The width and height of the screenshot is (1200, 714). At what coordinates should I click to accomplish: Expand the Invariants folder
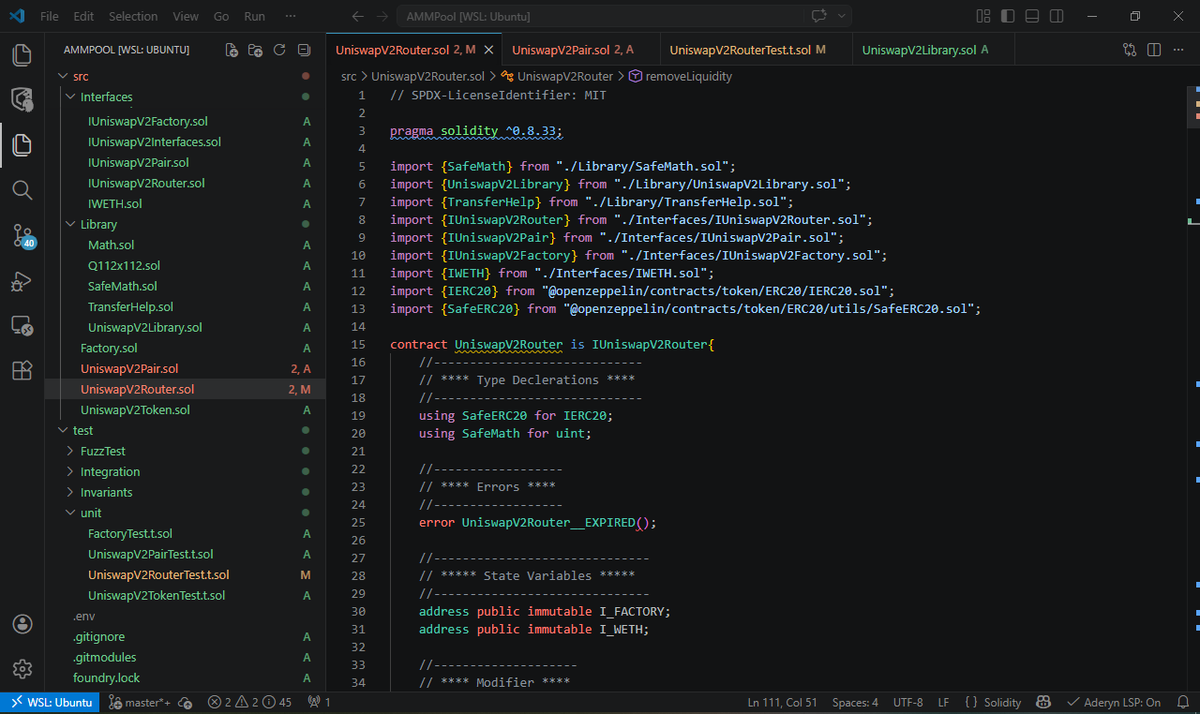click(185, 492)
